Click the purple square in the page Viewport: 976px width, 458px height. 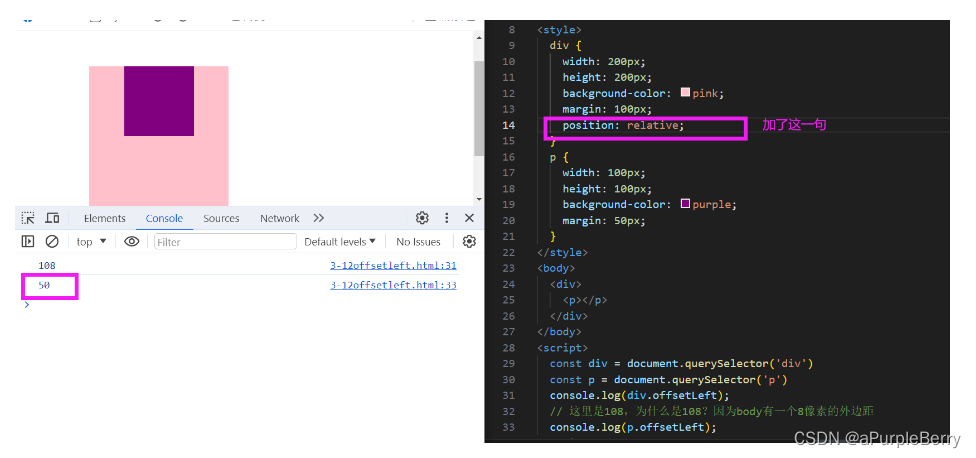click(x=159, y=101)
